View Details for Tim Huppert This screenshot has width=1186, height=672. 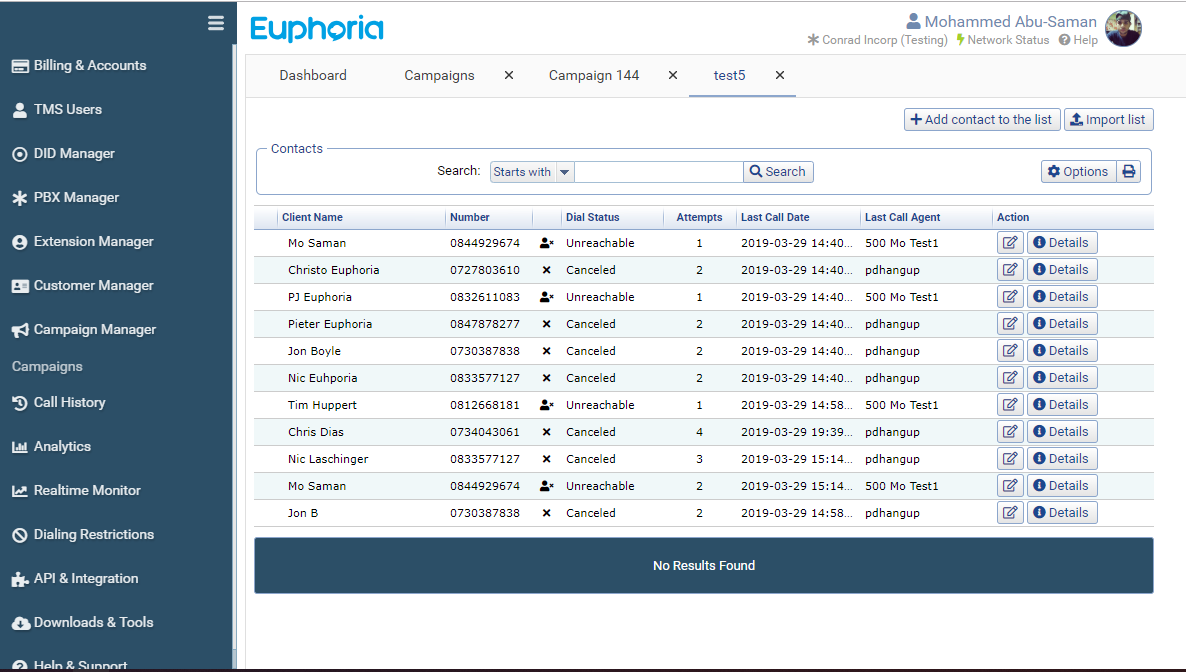point(1061,405)
